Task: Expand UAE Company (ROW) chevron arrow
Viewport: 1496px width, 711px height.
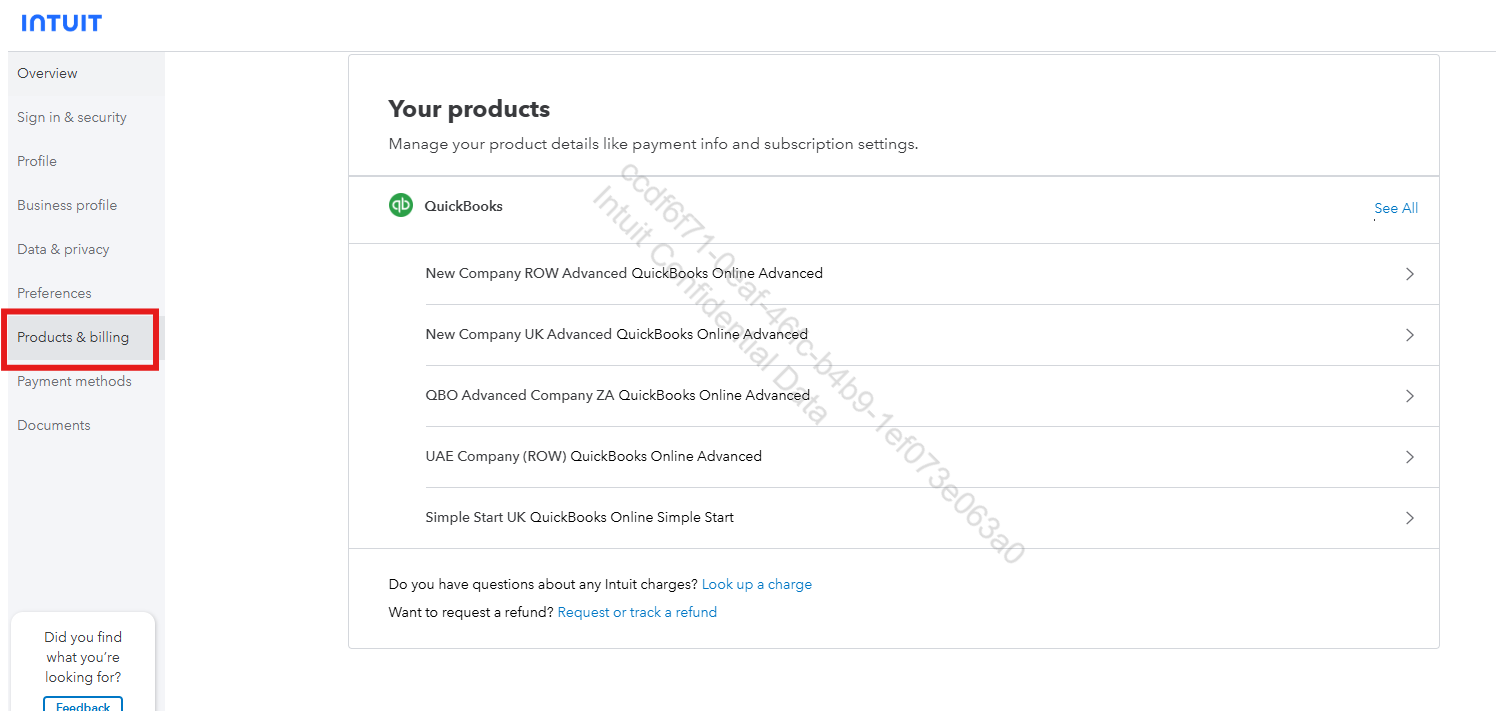Action: pos(1409,457)
